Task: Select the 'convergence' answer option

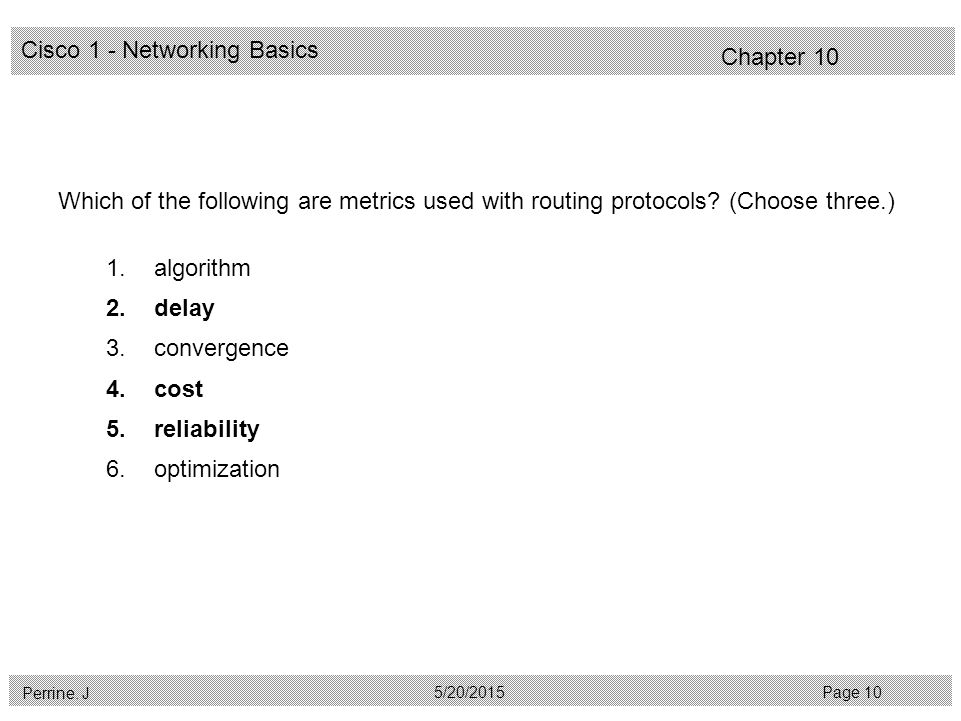Action: click(221, 349)
